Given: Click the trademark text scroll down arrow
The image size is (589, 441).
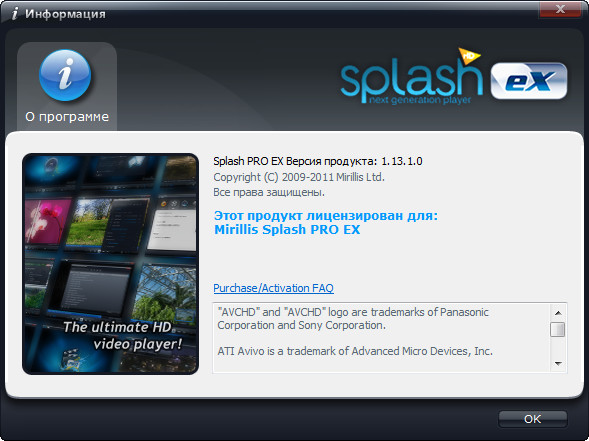Looking at the screenshot, I should point(558,363).
